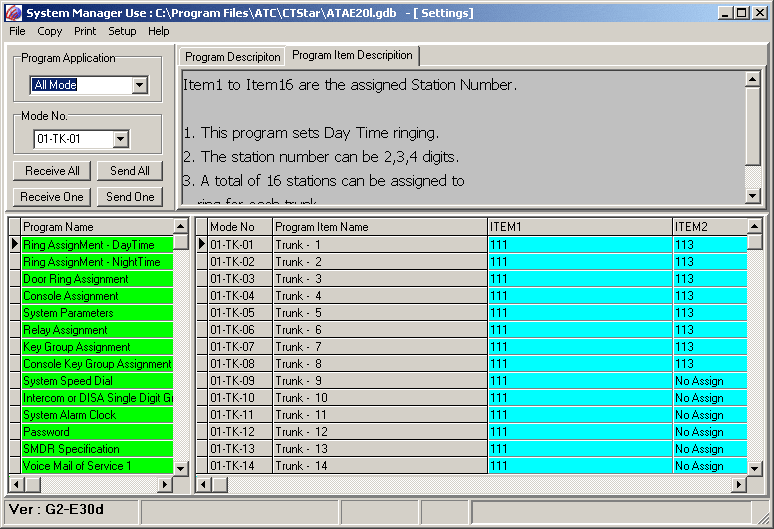Click the Trunk - 10 item name cell
The image size is (774, 529).
(x=380, y=398)
